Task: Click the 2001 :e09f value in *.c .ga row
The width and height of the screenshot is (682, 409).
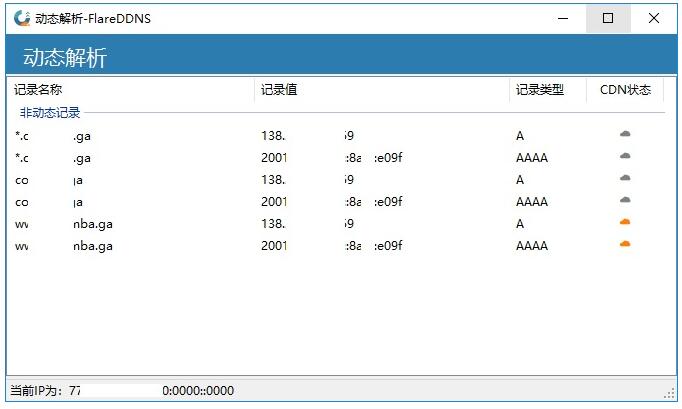Action: click(x=331, y=158)
